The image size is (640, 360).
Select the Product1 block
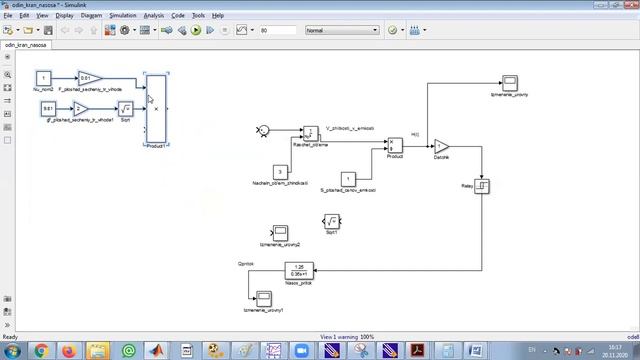coord(156,109)
